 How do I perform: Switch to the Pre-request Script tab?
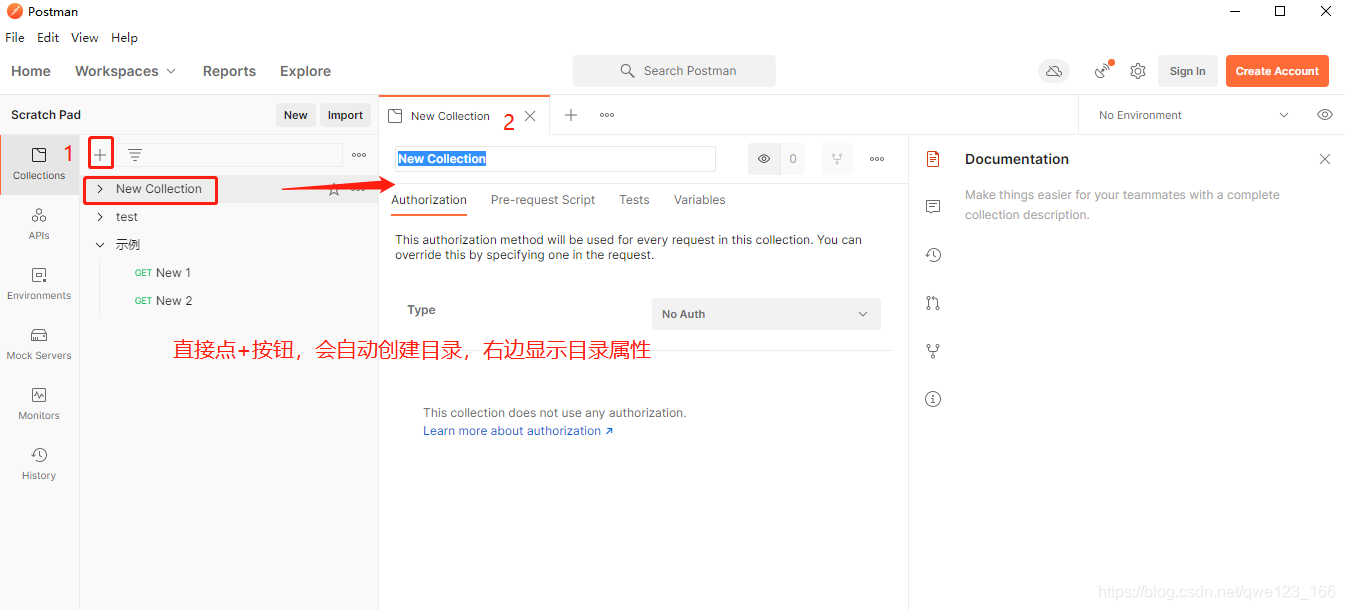point(543,200)
